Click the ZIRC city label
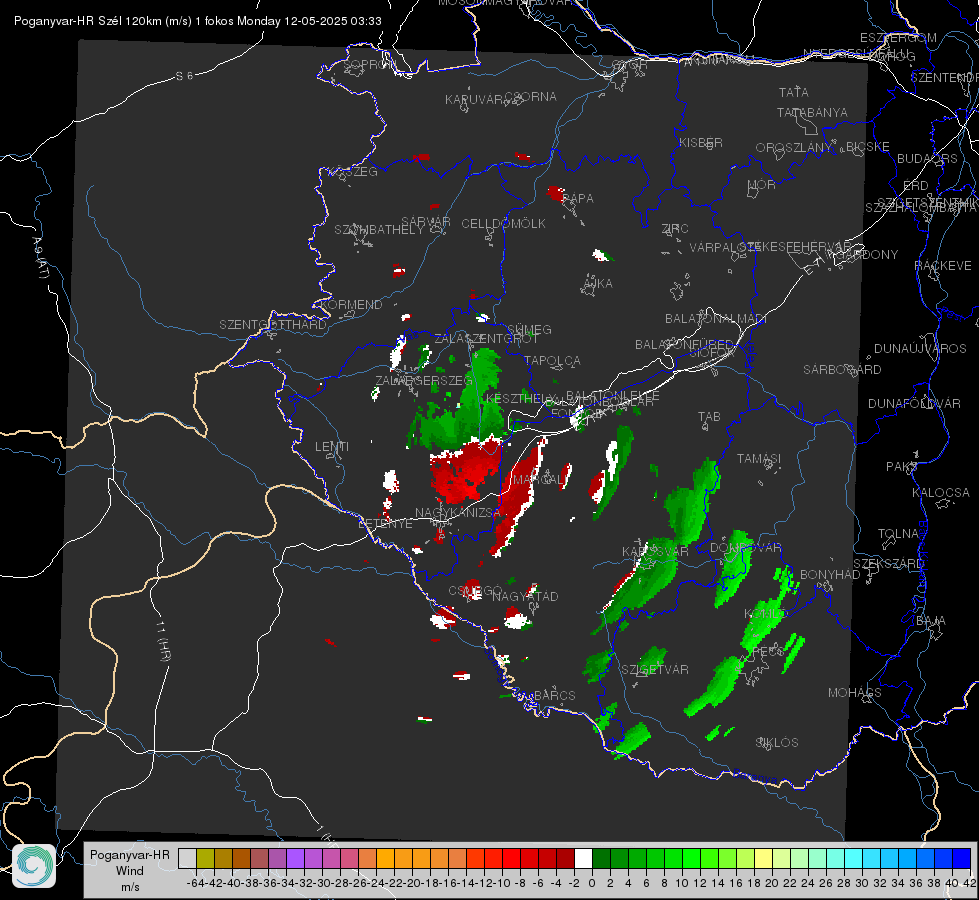Viewport: 979px width, 900px height. pos(675,229)
